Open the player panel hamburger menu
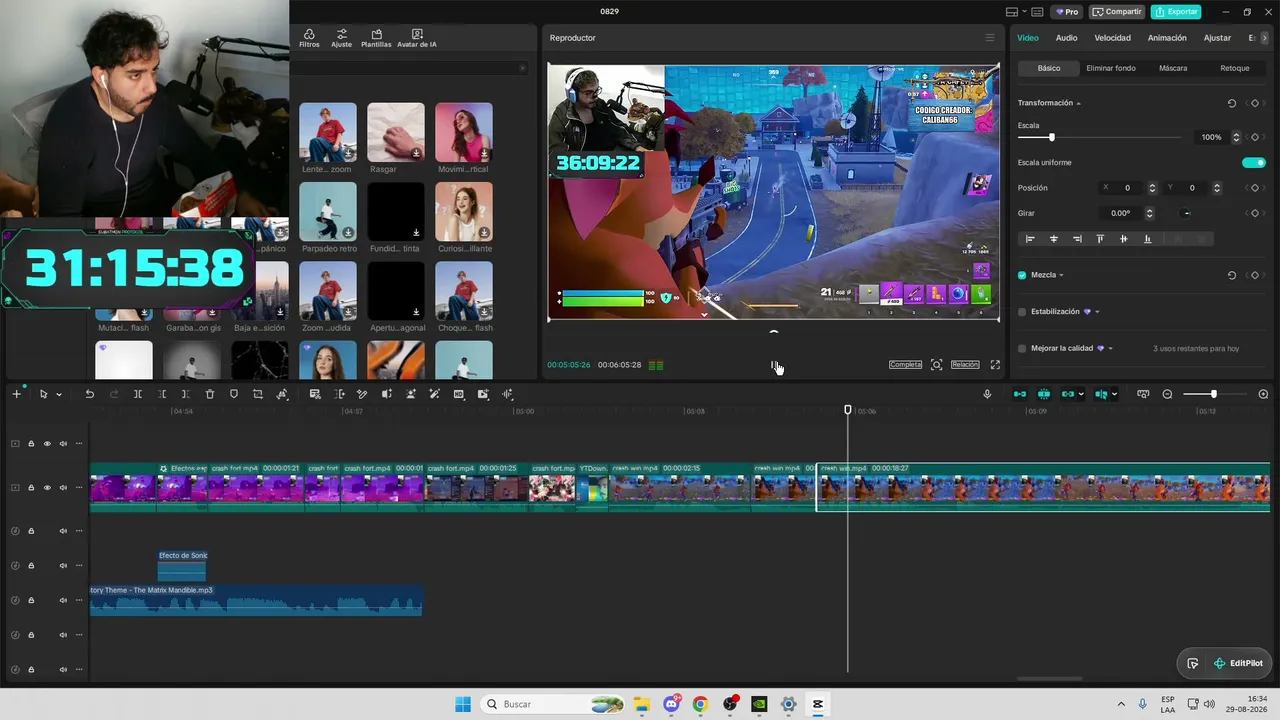The width and height of the screenshot is (1280, 720). coord(990,38)
